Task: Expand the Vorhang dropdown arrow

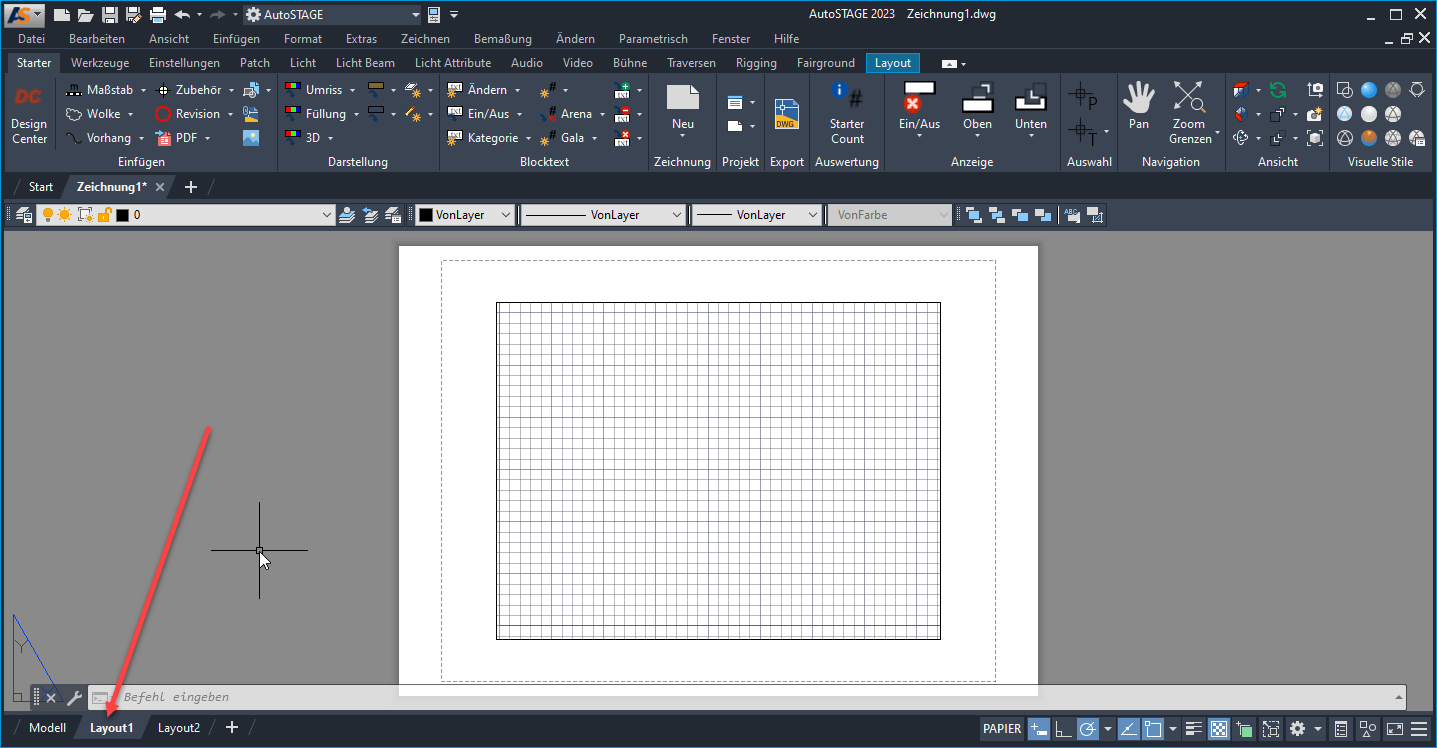Action: pos(141,138)
